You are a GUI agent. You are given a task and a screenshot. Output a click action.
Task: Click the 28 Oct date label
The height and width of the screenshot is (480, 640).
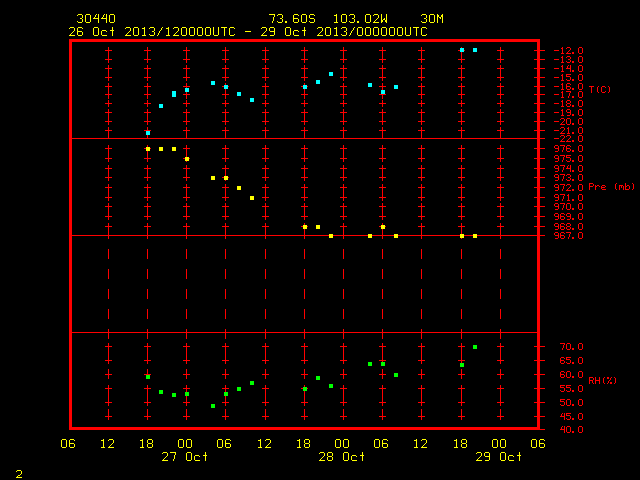click(x=342, y=457)
